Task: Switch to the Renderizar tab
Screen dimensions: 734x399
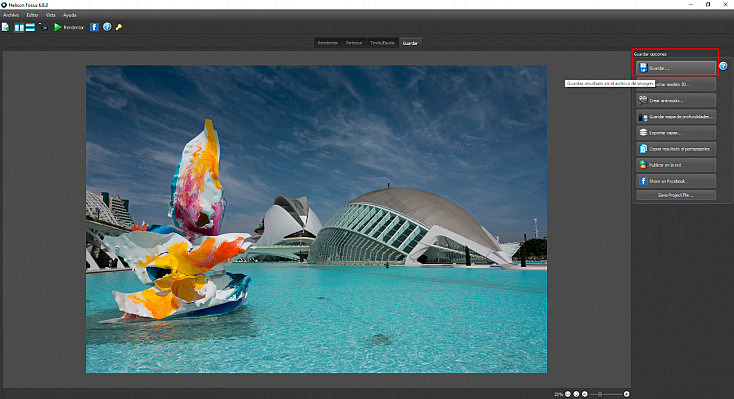Action: tap(328, 43)
